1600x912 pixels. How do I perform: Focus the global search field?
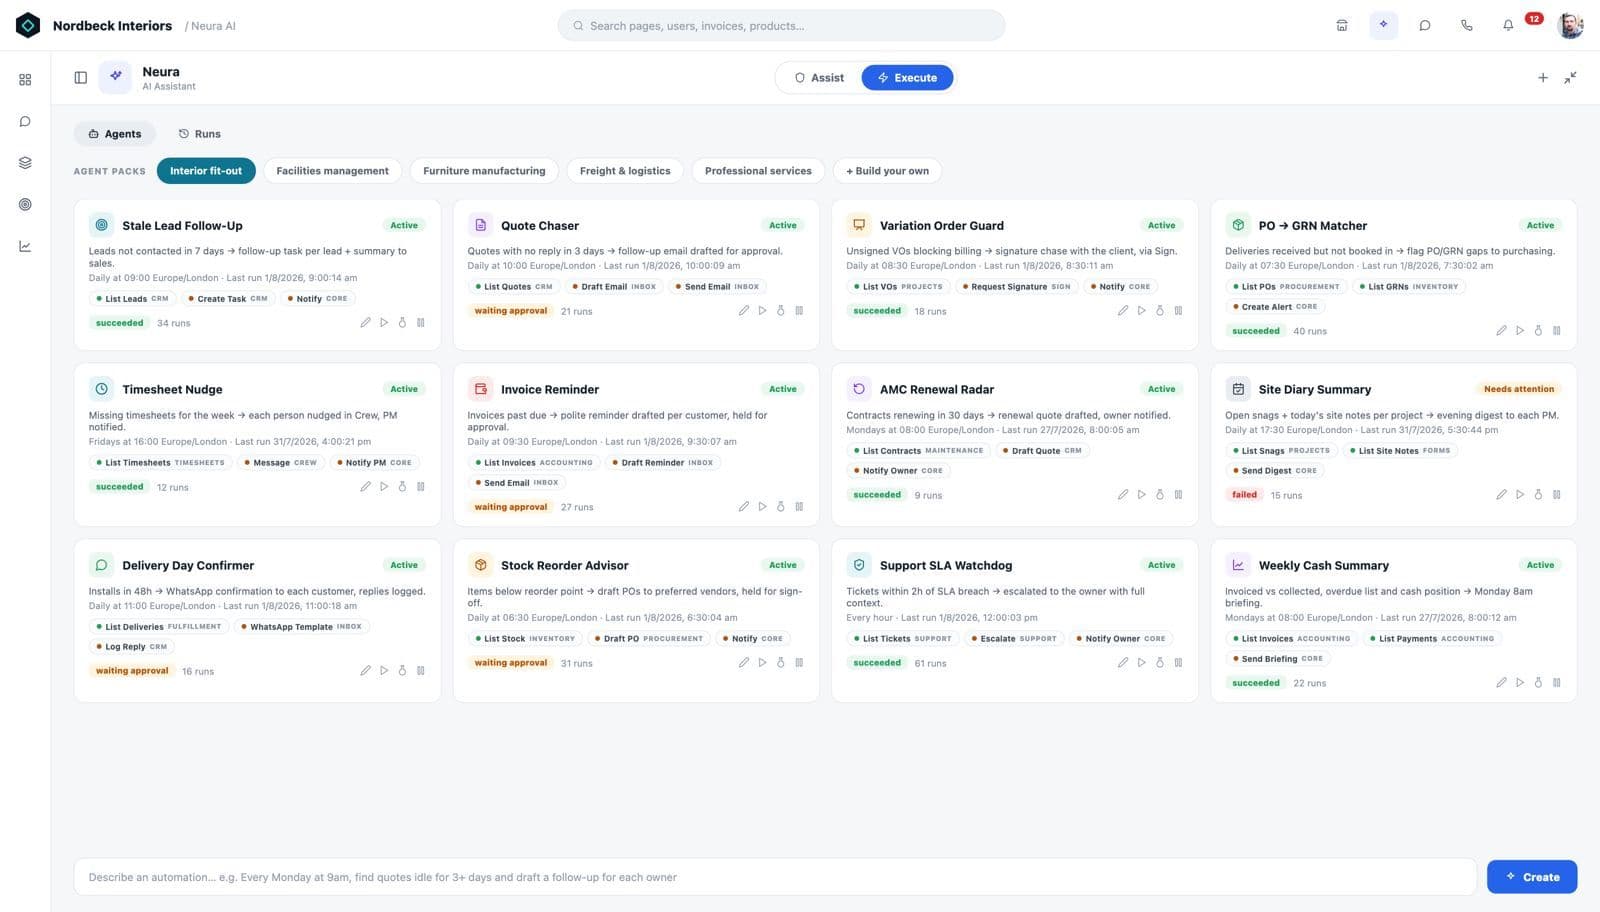[x=781, y=26]
